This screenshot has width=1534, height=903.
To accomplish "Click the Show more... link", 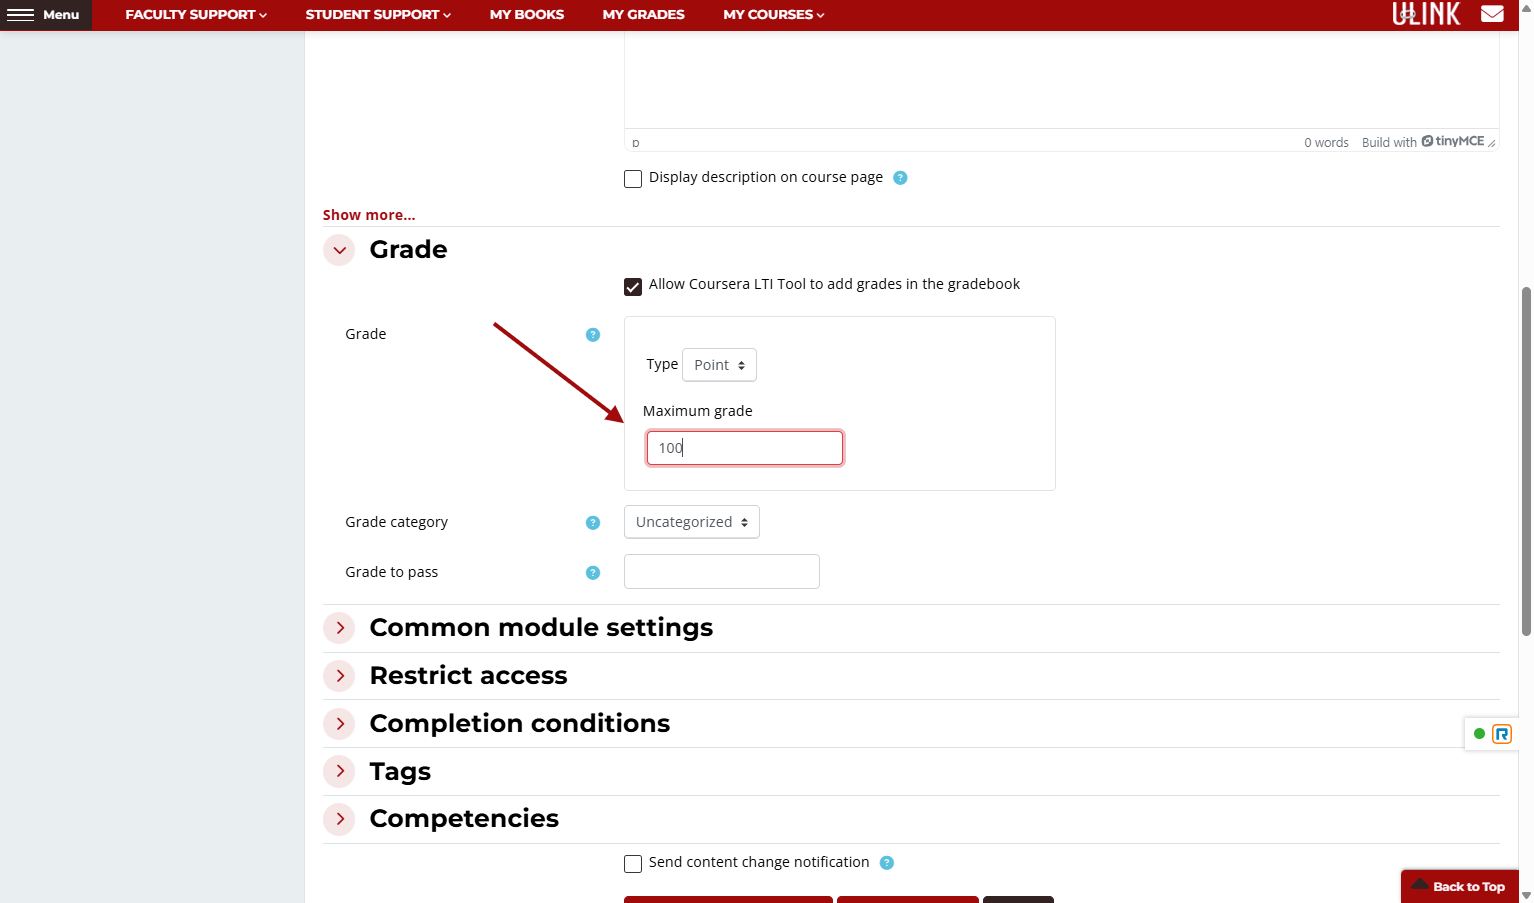I will pos(369,215).
